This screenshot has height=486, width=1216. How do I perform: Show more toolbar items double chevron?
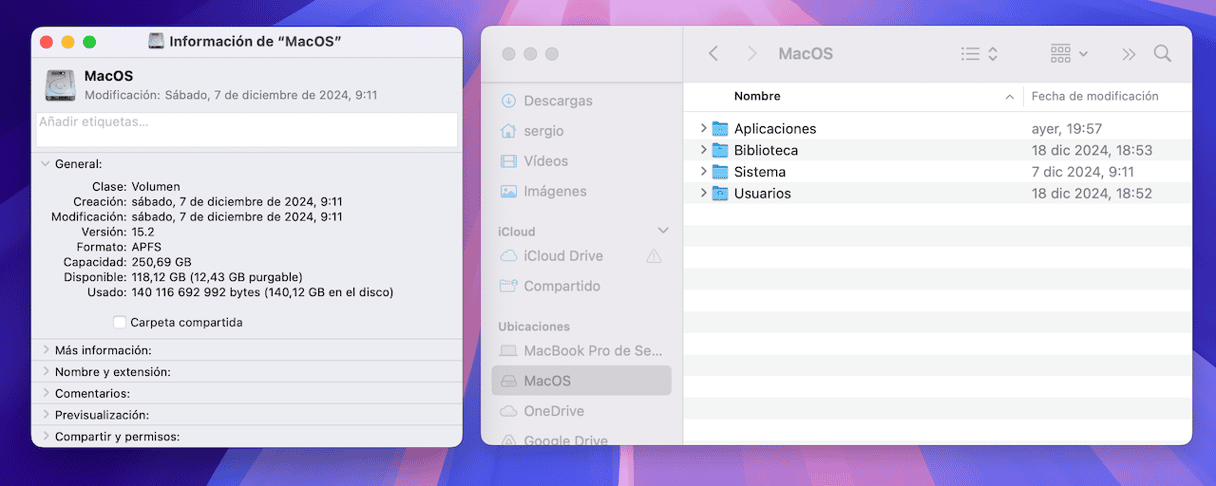[1129, 54]
